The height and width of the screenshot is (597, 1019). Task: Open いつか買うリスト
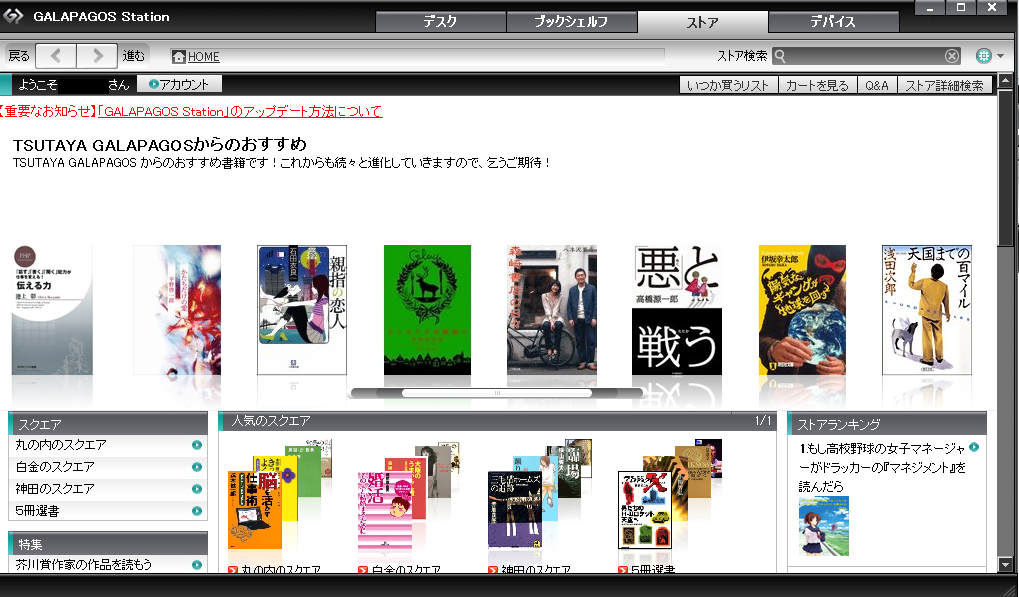click(729, 85)
